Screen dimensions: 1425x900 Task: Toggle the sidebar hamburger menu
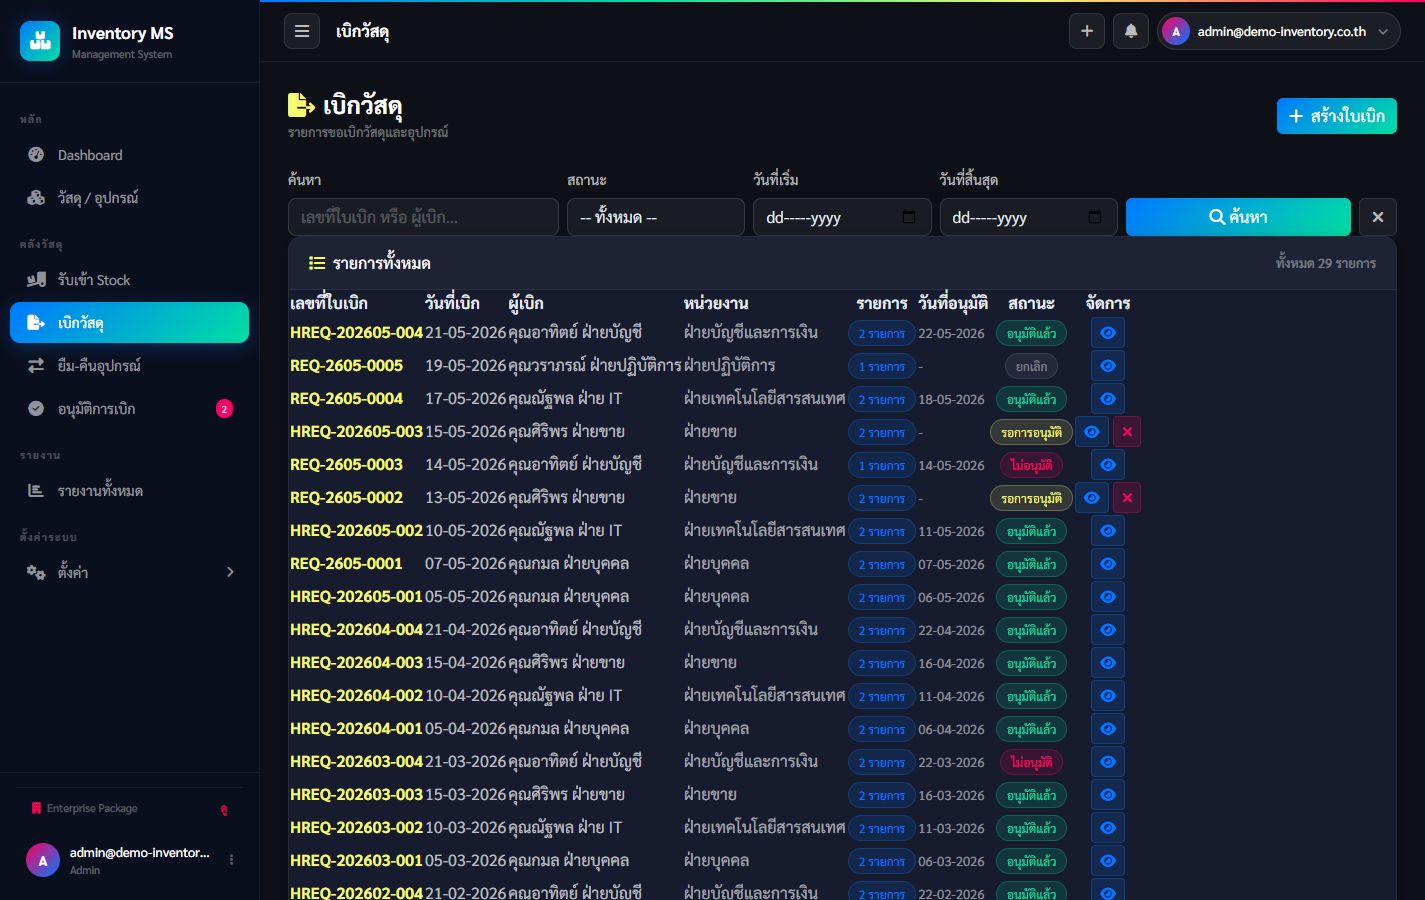pos(302,31)
